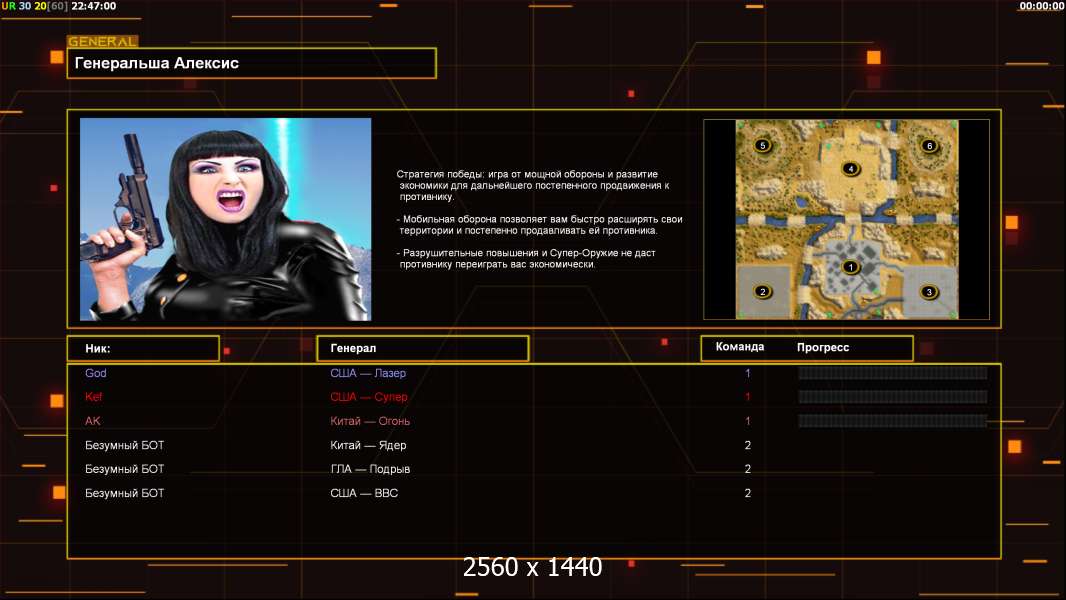Choose start position 3 on the minimap
Viewport: 1066px width, 600px height.
[929, 292]
